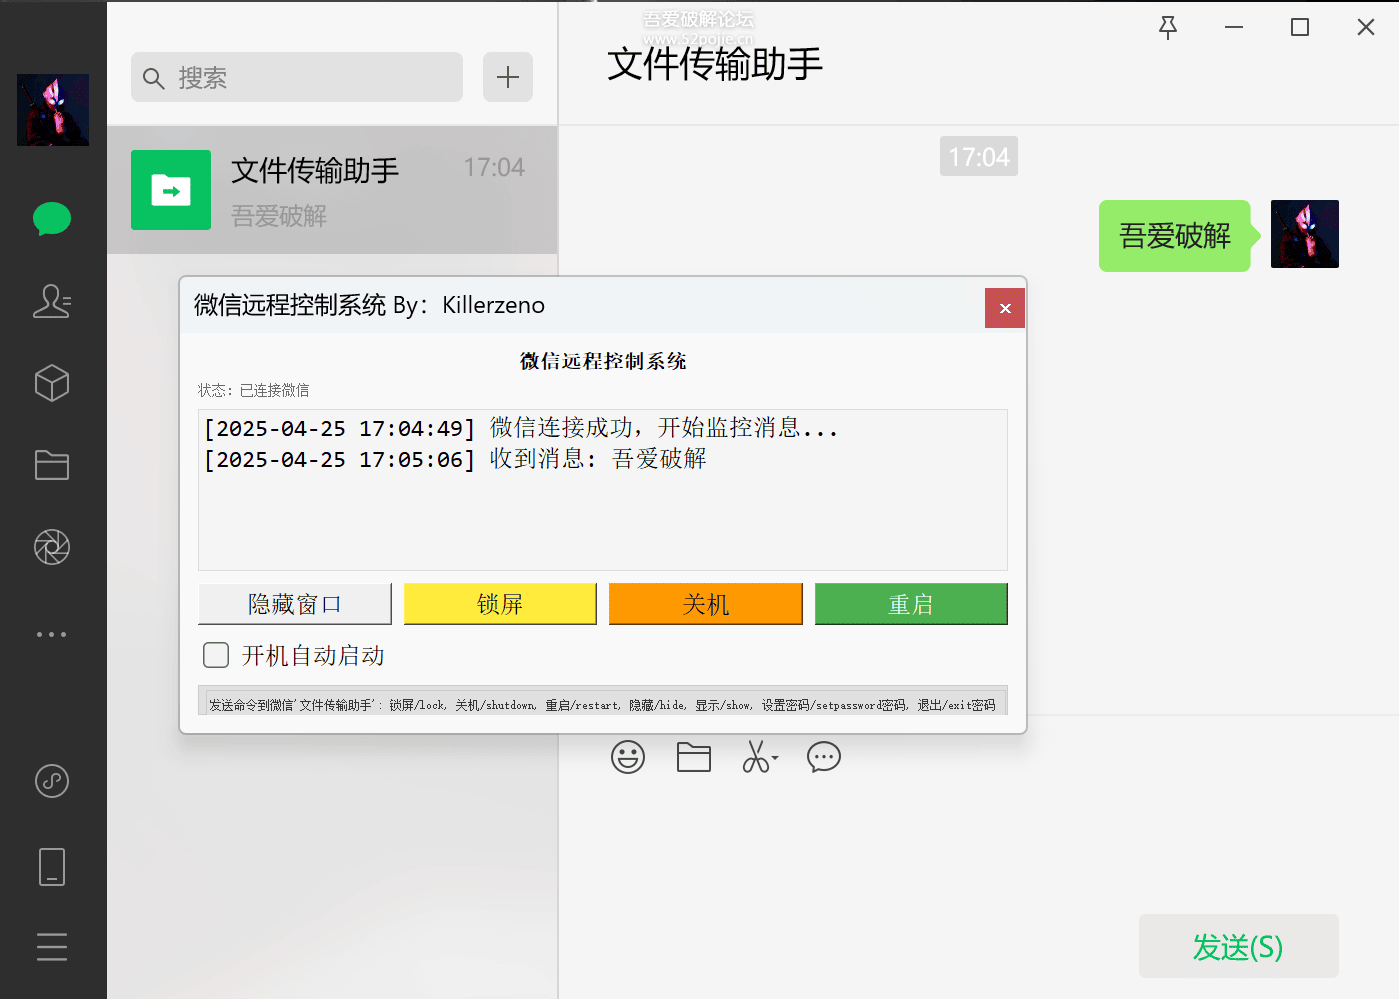Maximize the WeChat window
This screenshot has height=999, width=1399.
click(x=1300, y=28)
